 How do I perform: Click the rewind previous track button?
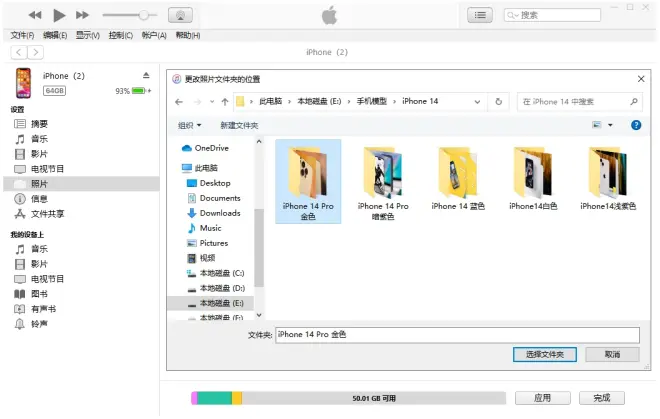[35, 16]
